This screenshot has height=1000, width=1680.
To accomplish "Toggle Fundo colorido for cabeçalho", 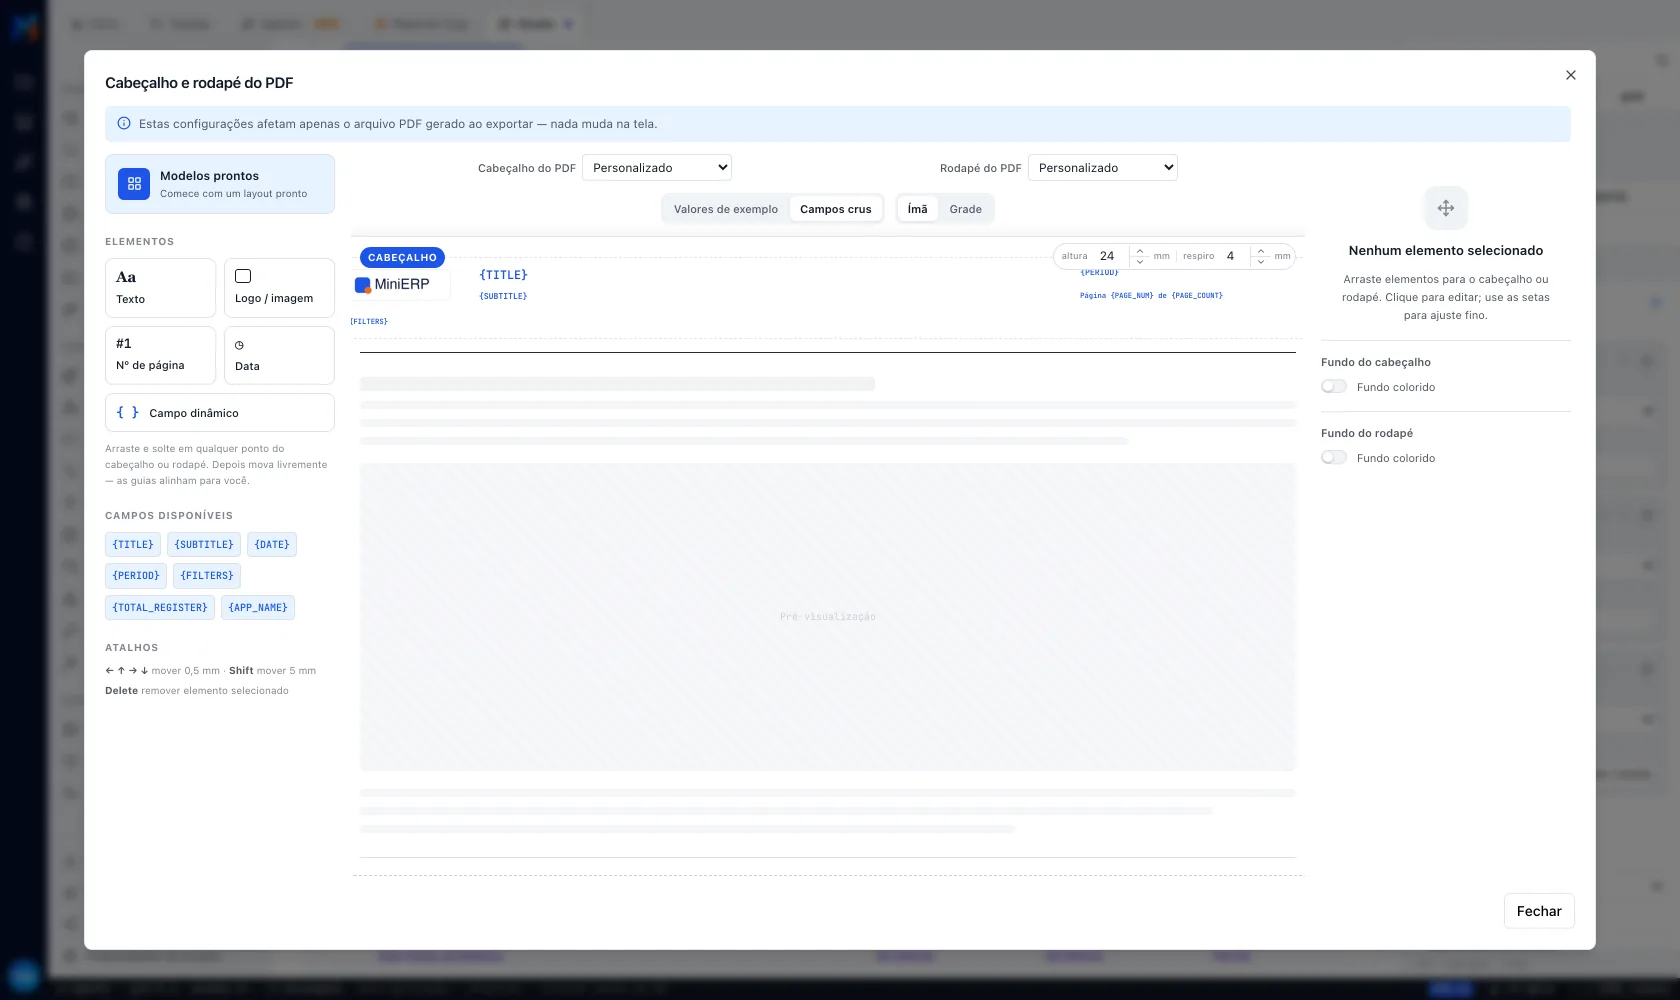I will (x=1334, y=387).
